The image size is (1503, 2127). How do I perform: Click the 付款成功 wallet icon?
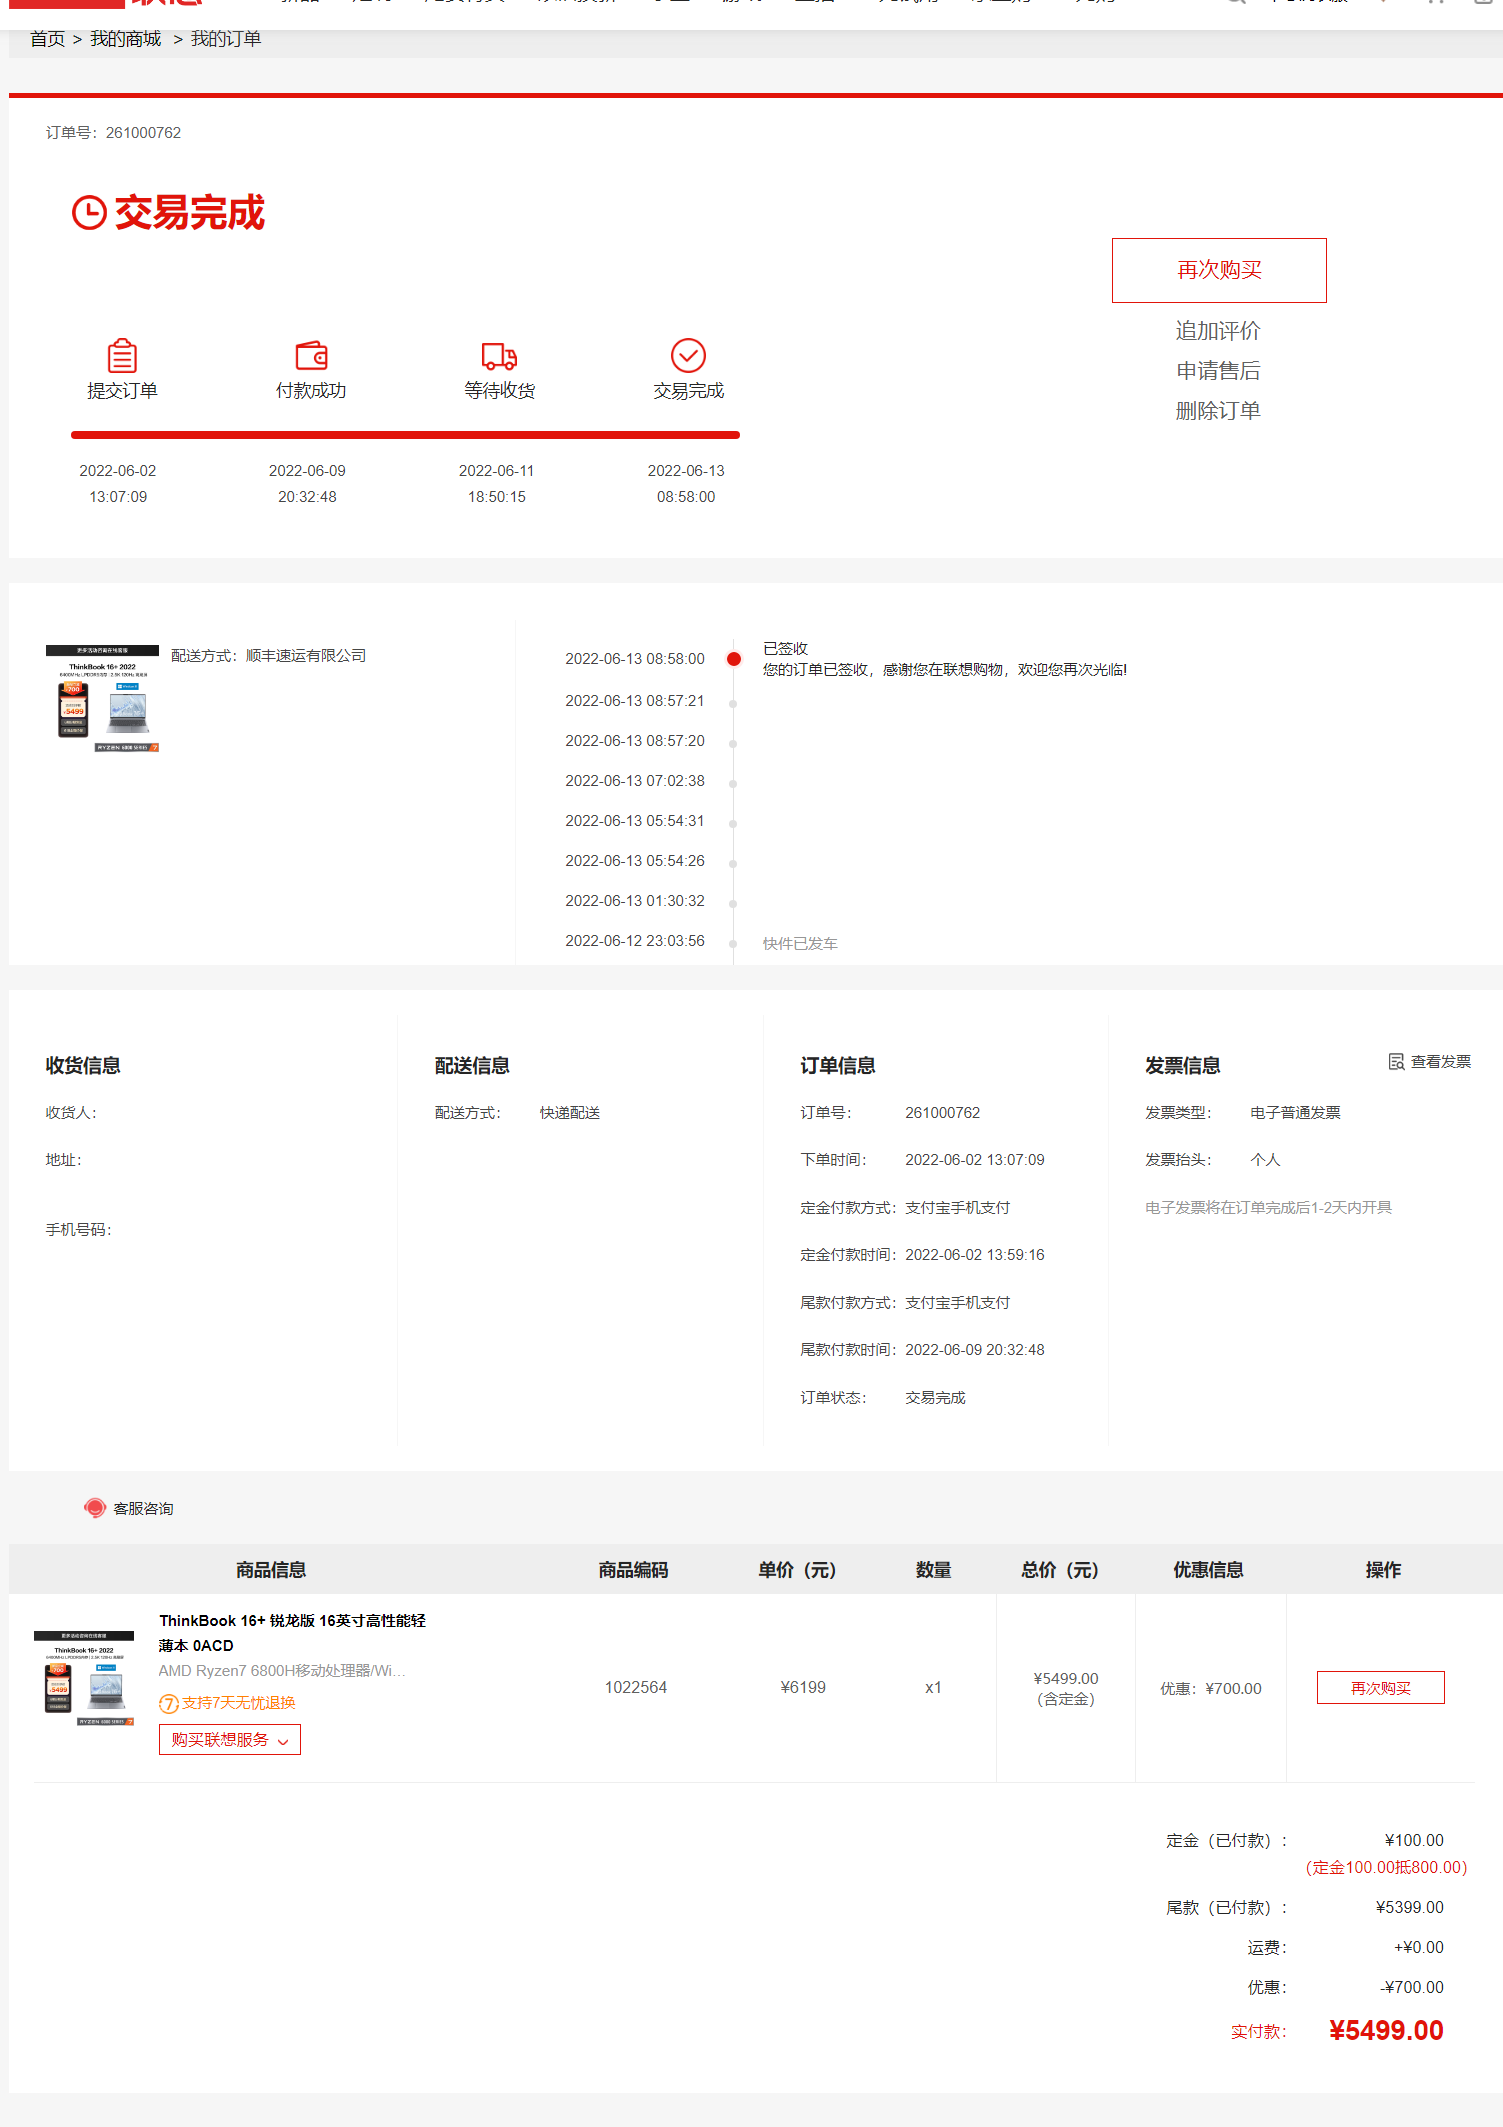[x=311, y=355]
